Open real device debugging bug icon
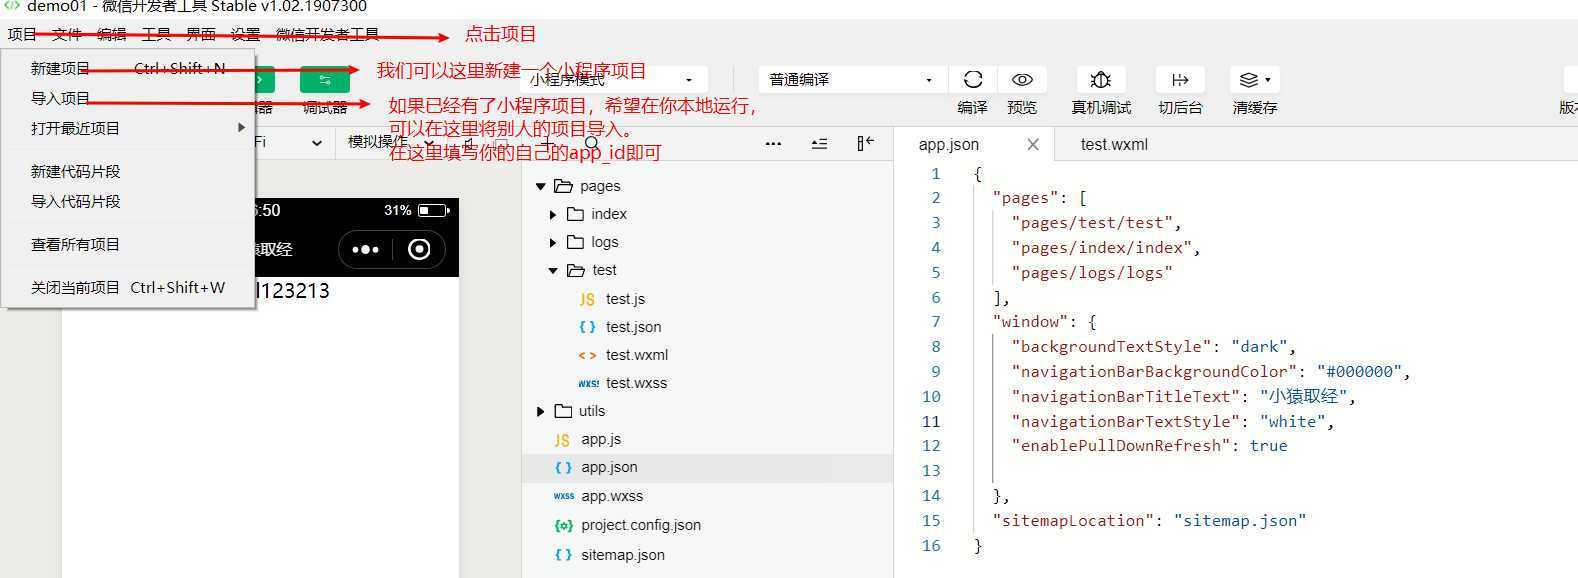Viewport: 1578px width, 578px height. tap(1101, 79)
